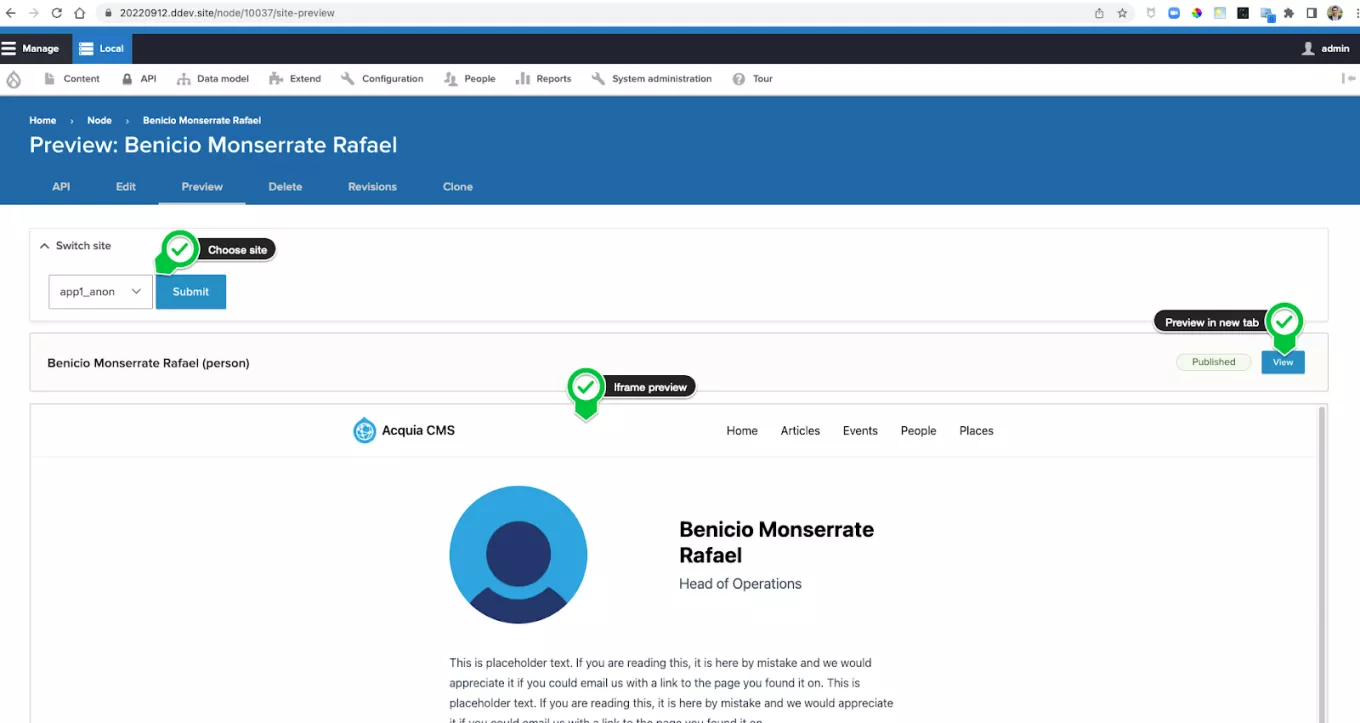Open the Drupal home droplet icon

pyautogui.click(x=14, y=79)
